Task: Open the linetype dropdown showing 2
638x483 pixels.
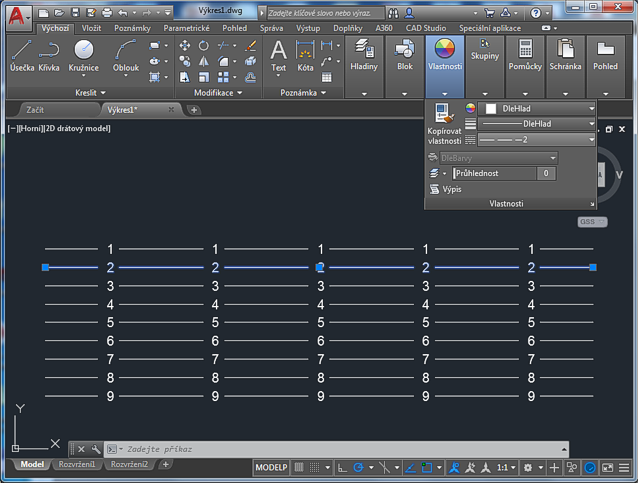Action: click(537, 140)
